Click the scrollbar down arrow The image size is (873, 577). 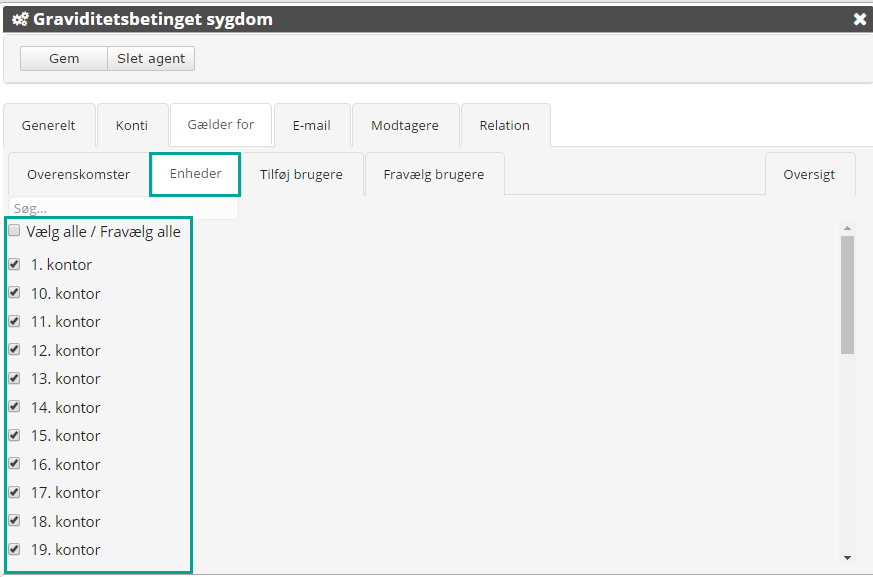[847, 557]
